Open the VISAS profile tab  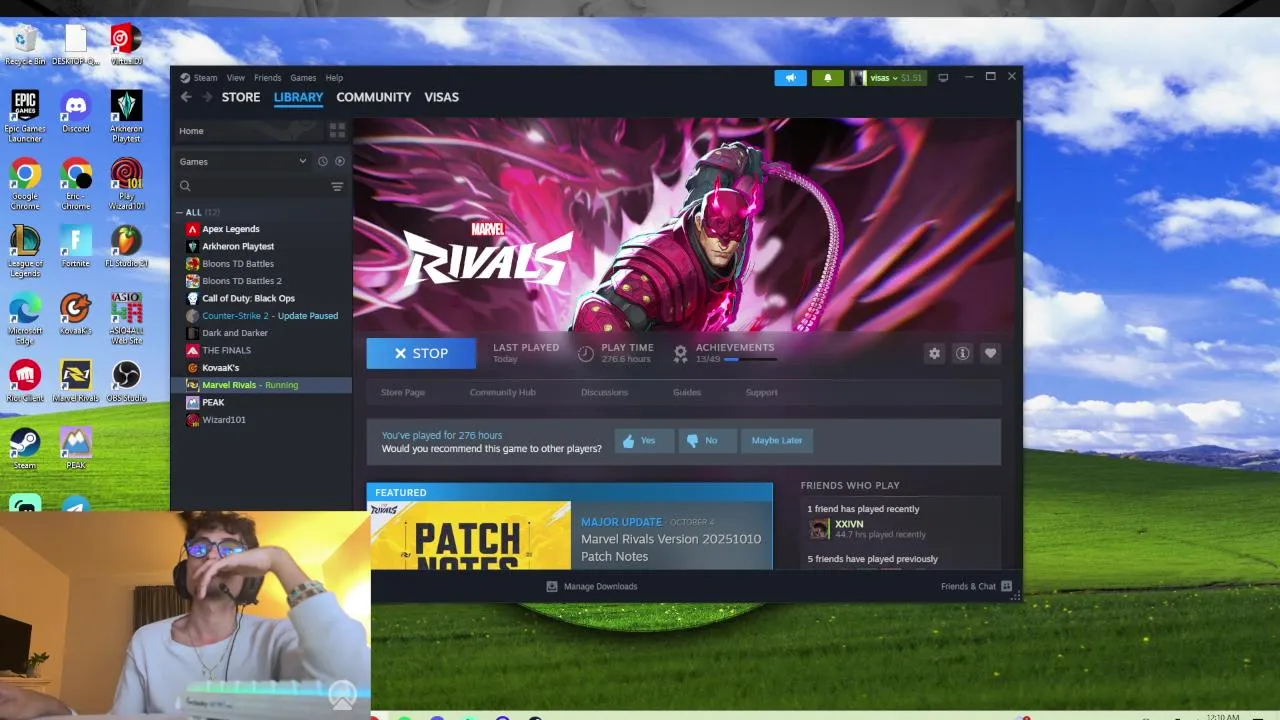(441, 97)
